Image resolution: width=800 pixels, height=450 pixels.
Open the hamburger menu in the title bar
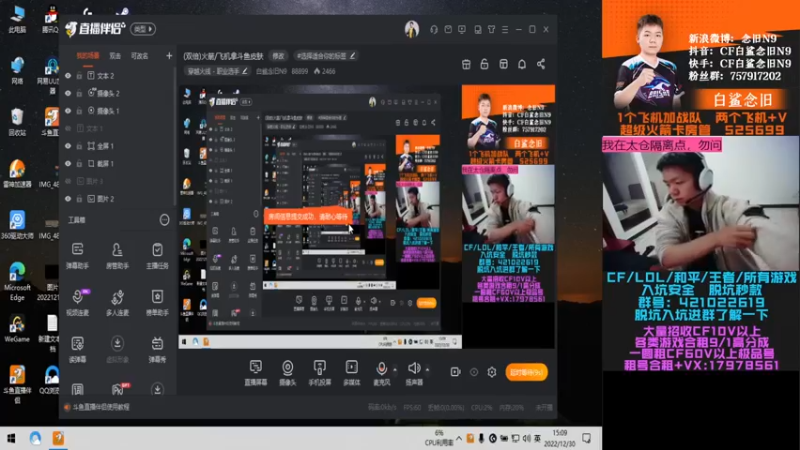coord(505,30)
